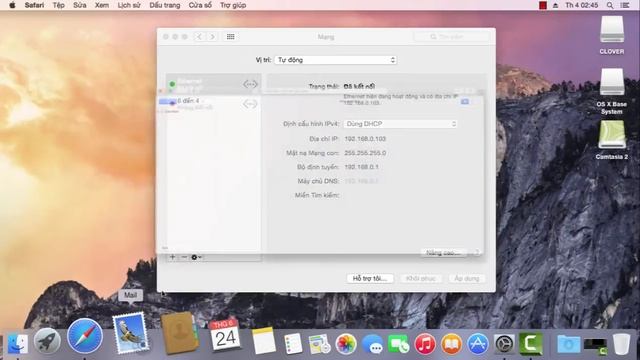
Task: Open the Lịch sử menu
Action: 129,5
